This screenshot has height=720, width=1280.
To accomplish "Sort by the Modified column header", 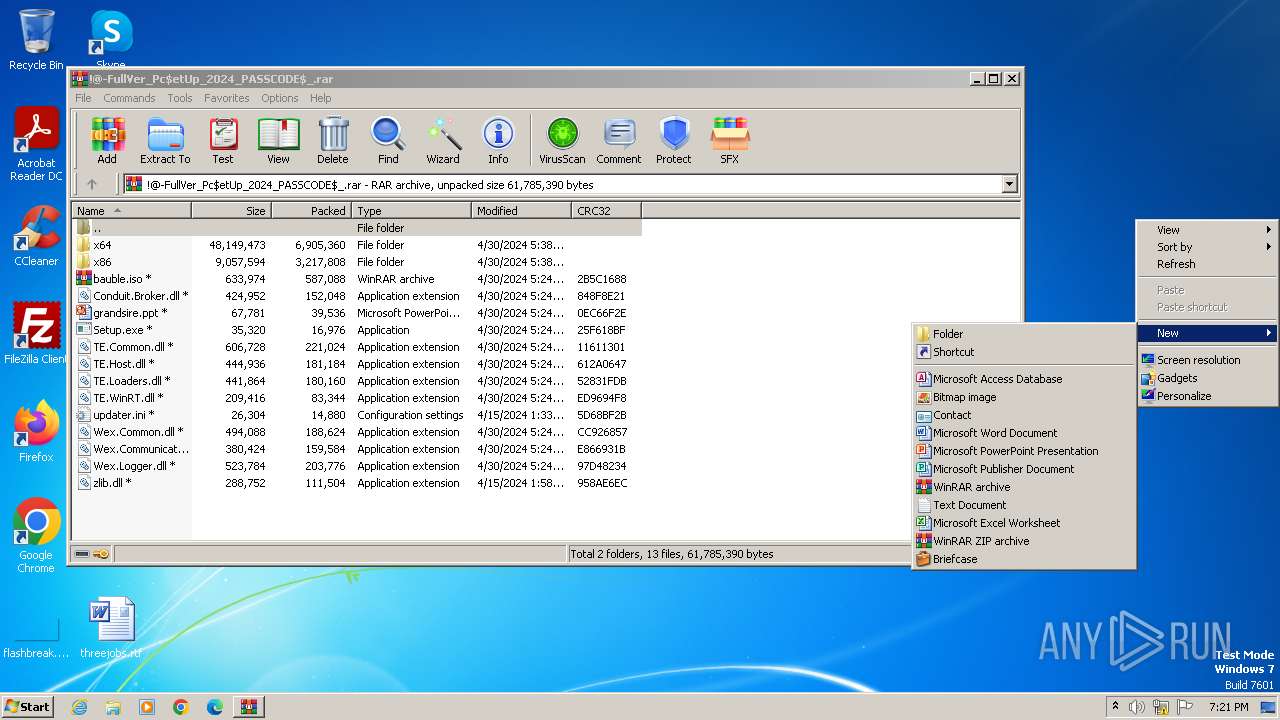I will 522,211.
